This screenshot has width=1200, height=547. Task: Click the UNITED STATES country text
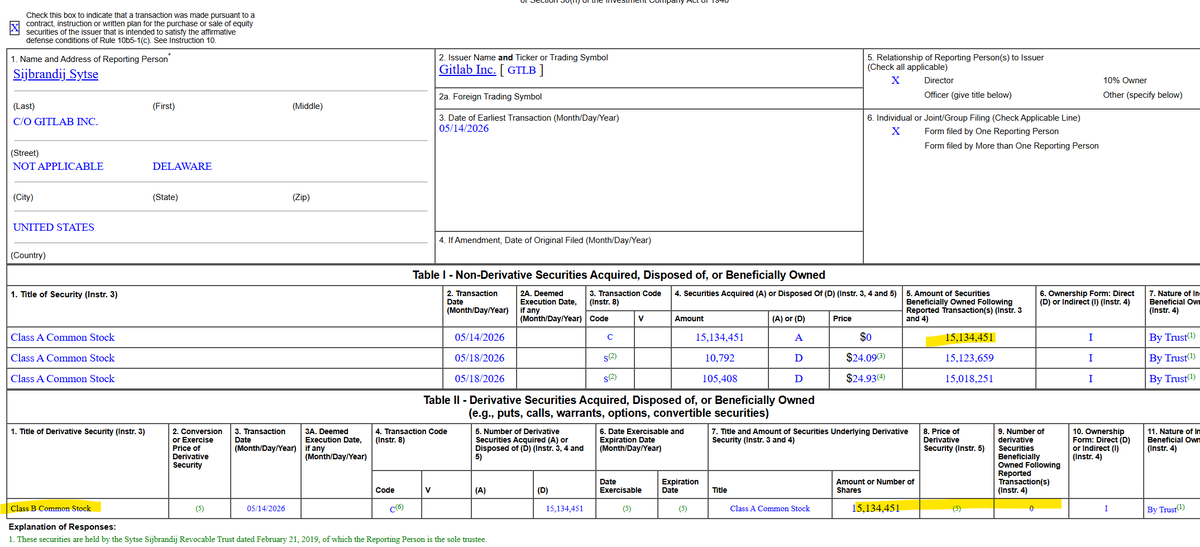pyautogui.click(x=53, y=227)
